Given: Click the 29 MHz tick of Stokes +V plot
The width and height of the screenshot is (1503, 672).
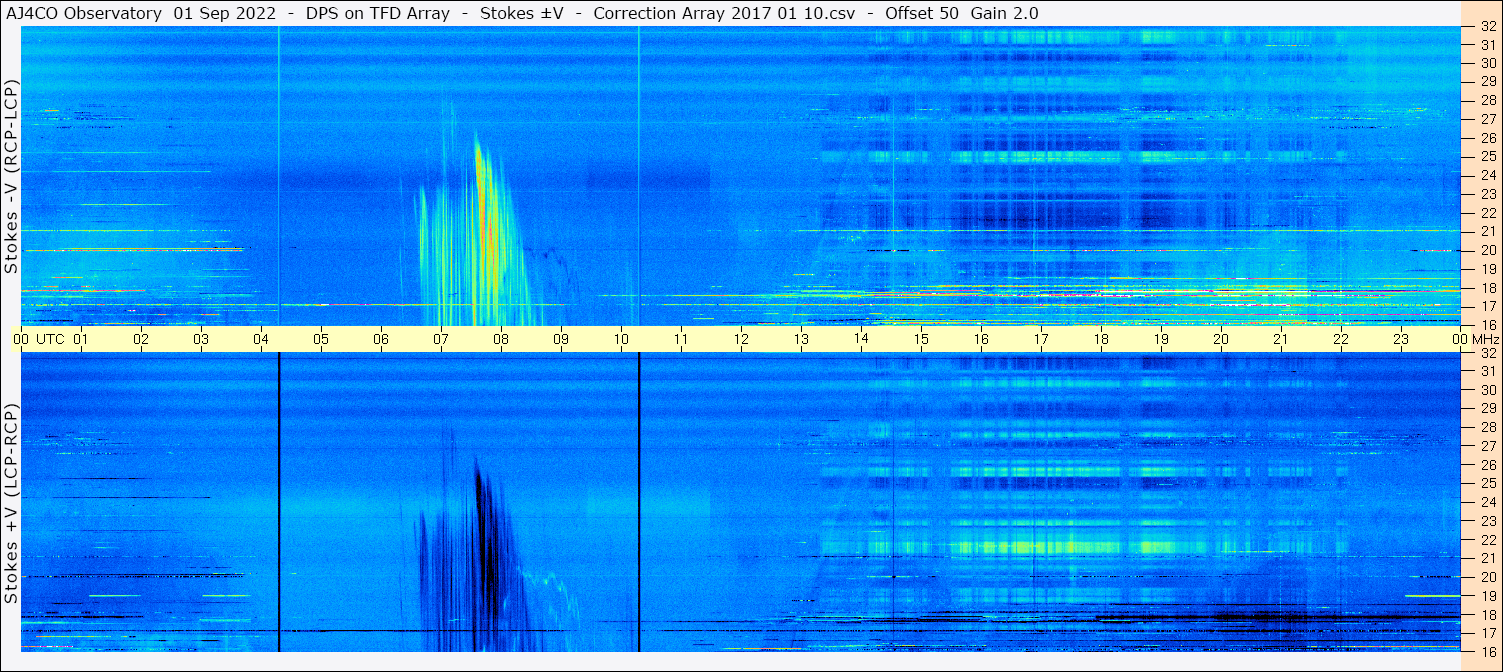Looking at the screenshot, I should pyautogui.click(x=1487, y=409).
